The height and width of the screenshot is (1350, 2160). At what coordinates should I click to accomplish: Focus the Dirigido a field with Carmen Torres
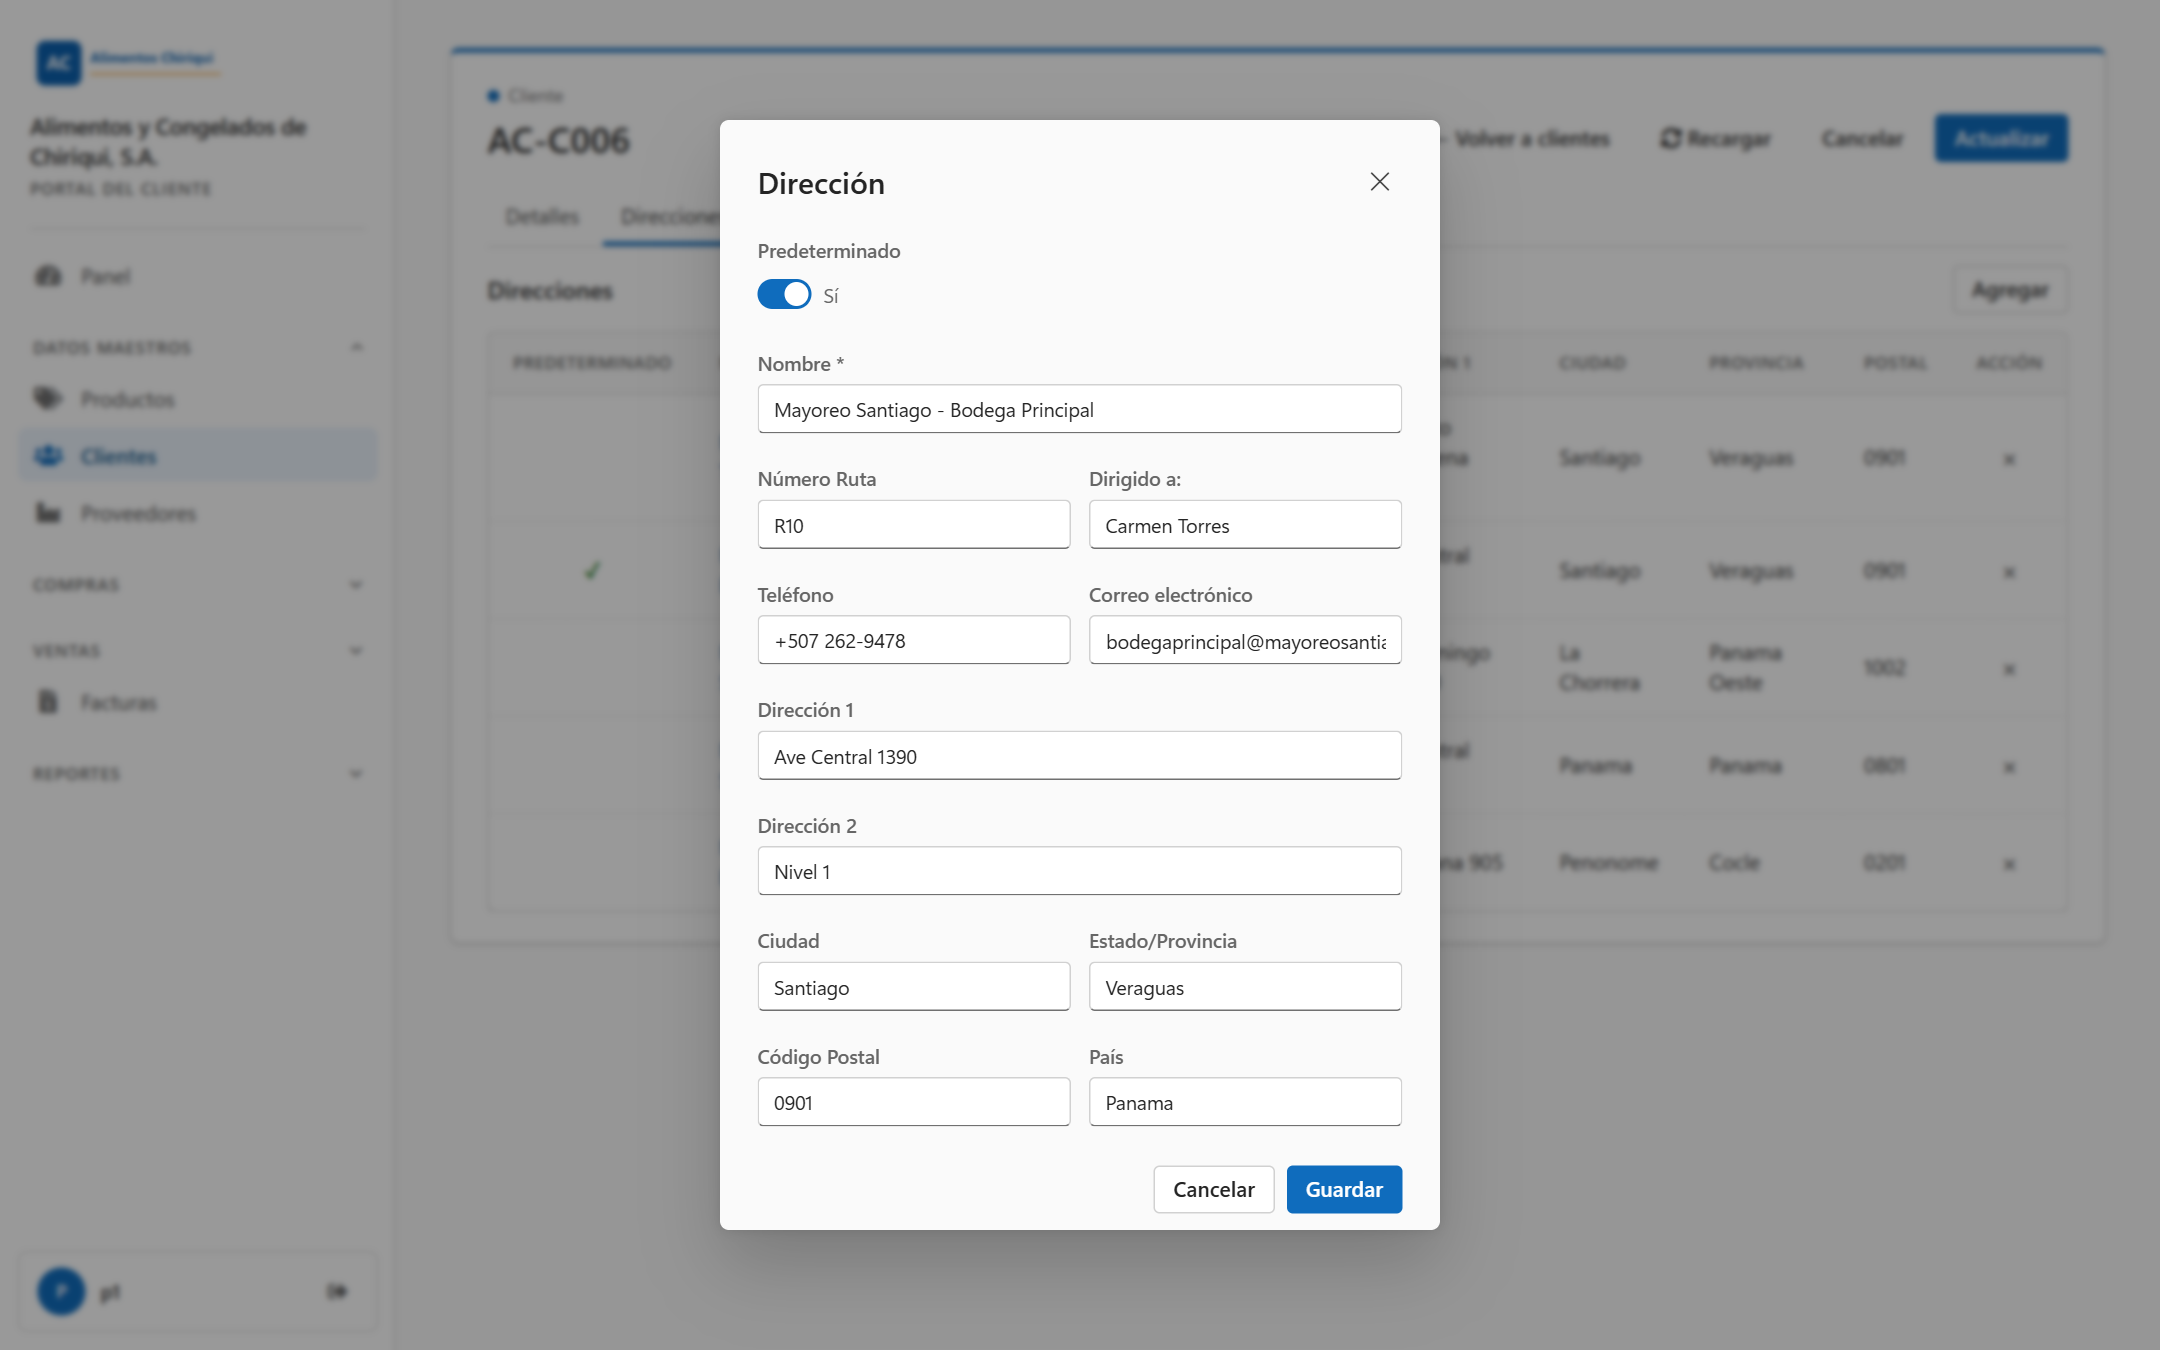pyautogui.click(x=1245, y=525)
